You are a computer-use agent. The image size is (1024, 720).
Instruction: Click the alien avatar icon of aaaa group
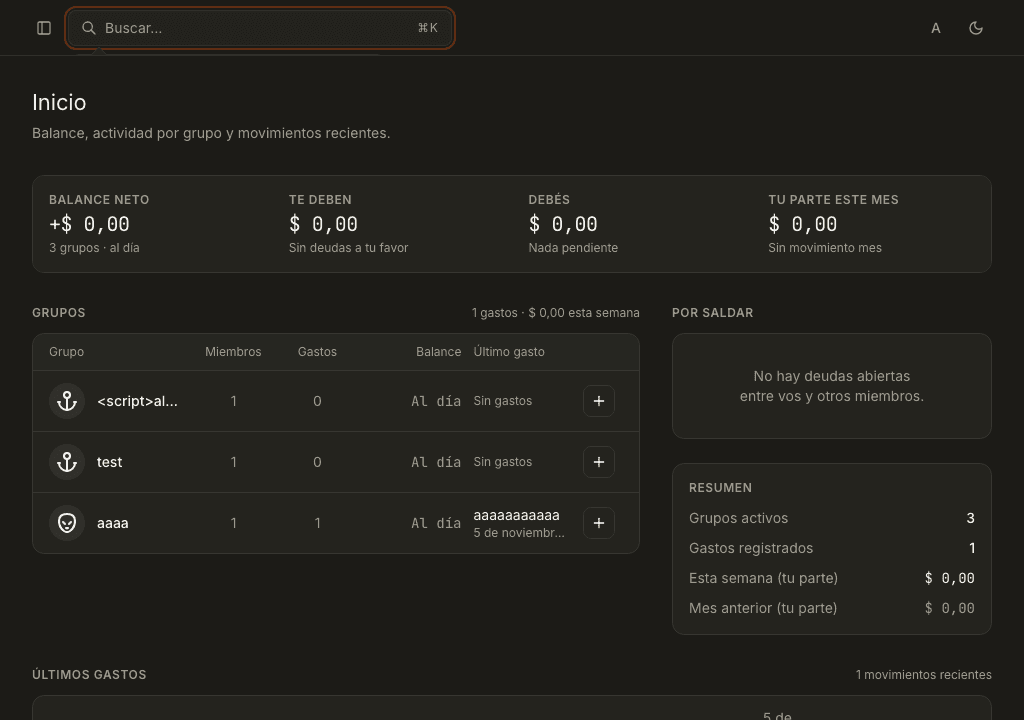point(67,523)
